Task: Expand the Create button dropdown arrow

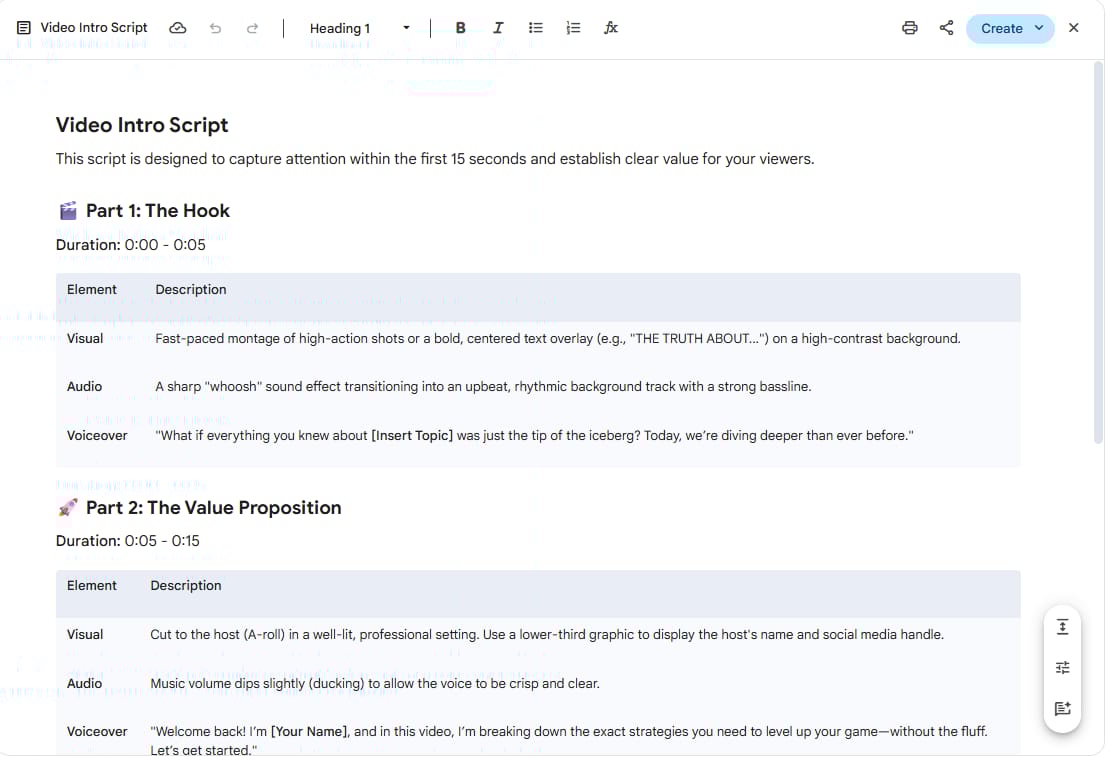Action: pyautogui.click(x=1036, y=28)
